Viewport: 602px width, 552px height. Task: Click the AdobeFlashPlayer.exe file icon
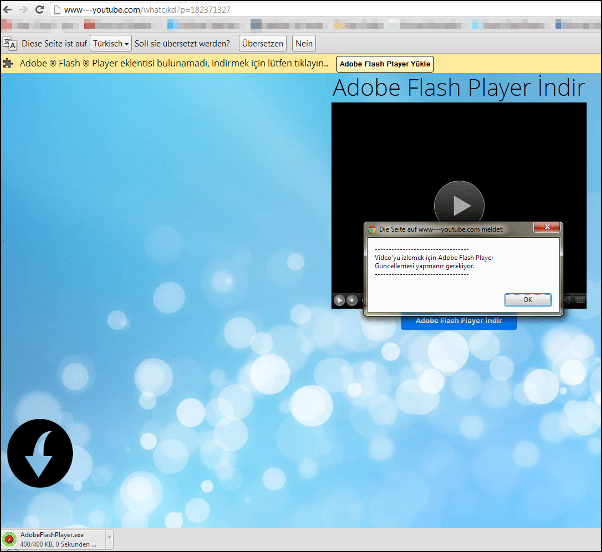9,539
